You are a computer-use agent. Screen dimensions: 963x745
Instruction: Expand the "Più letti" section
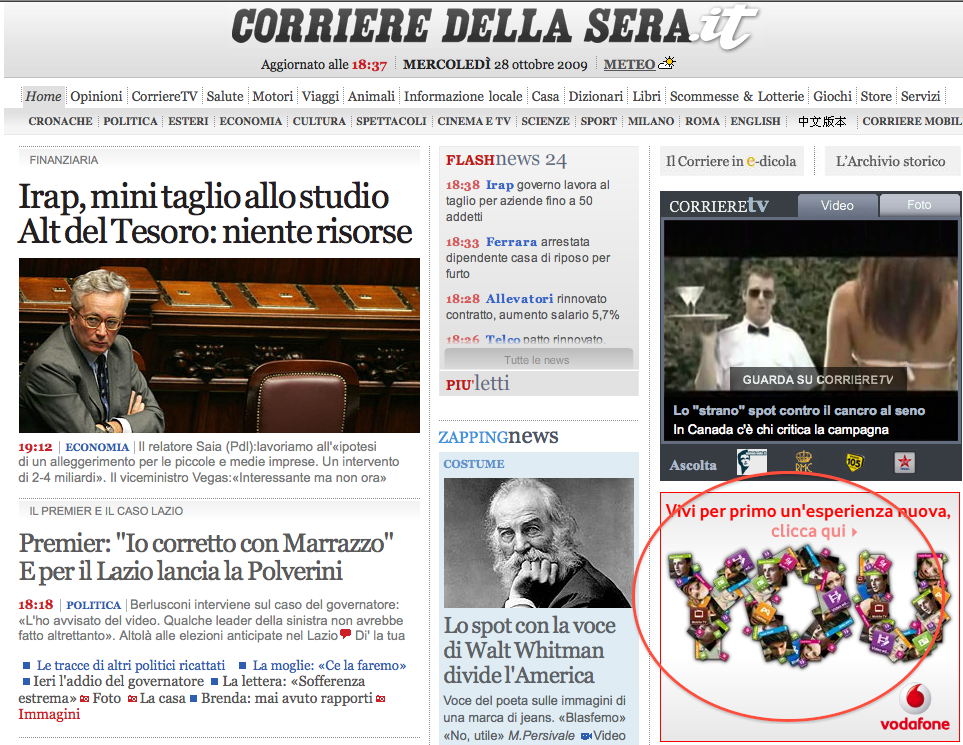point(478,384)
